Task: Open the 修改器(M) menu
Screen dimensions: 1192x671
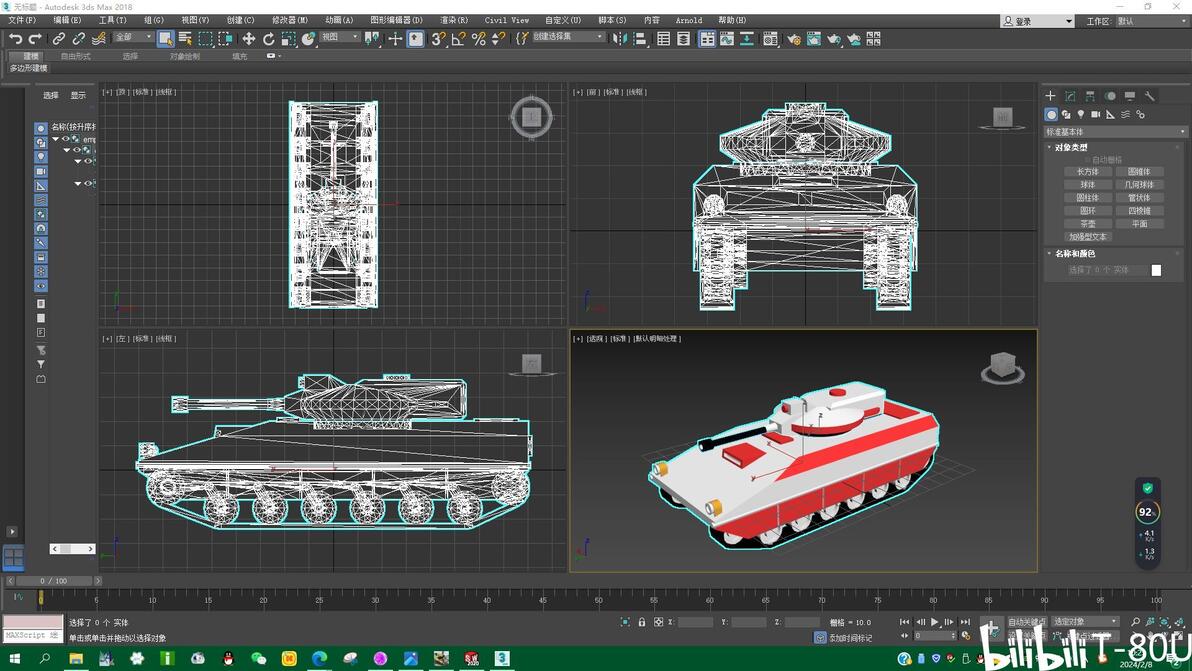Action: (290, 21)
